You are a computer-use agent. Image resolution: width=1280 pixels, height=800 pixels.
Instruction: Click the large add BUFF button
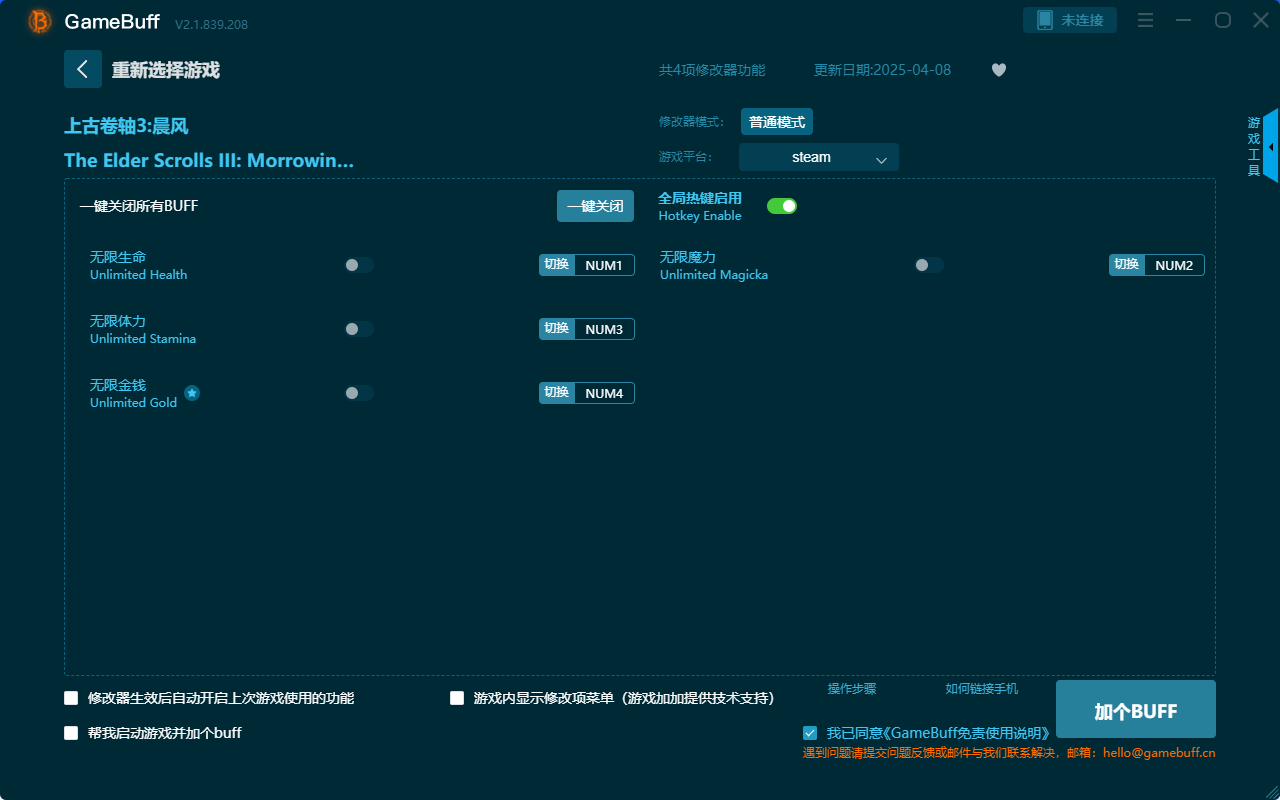pos(1135,710)
